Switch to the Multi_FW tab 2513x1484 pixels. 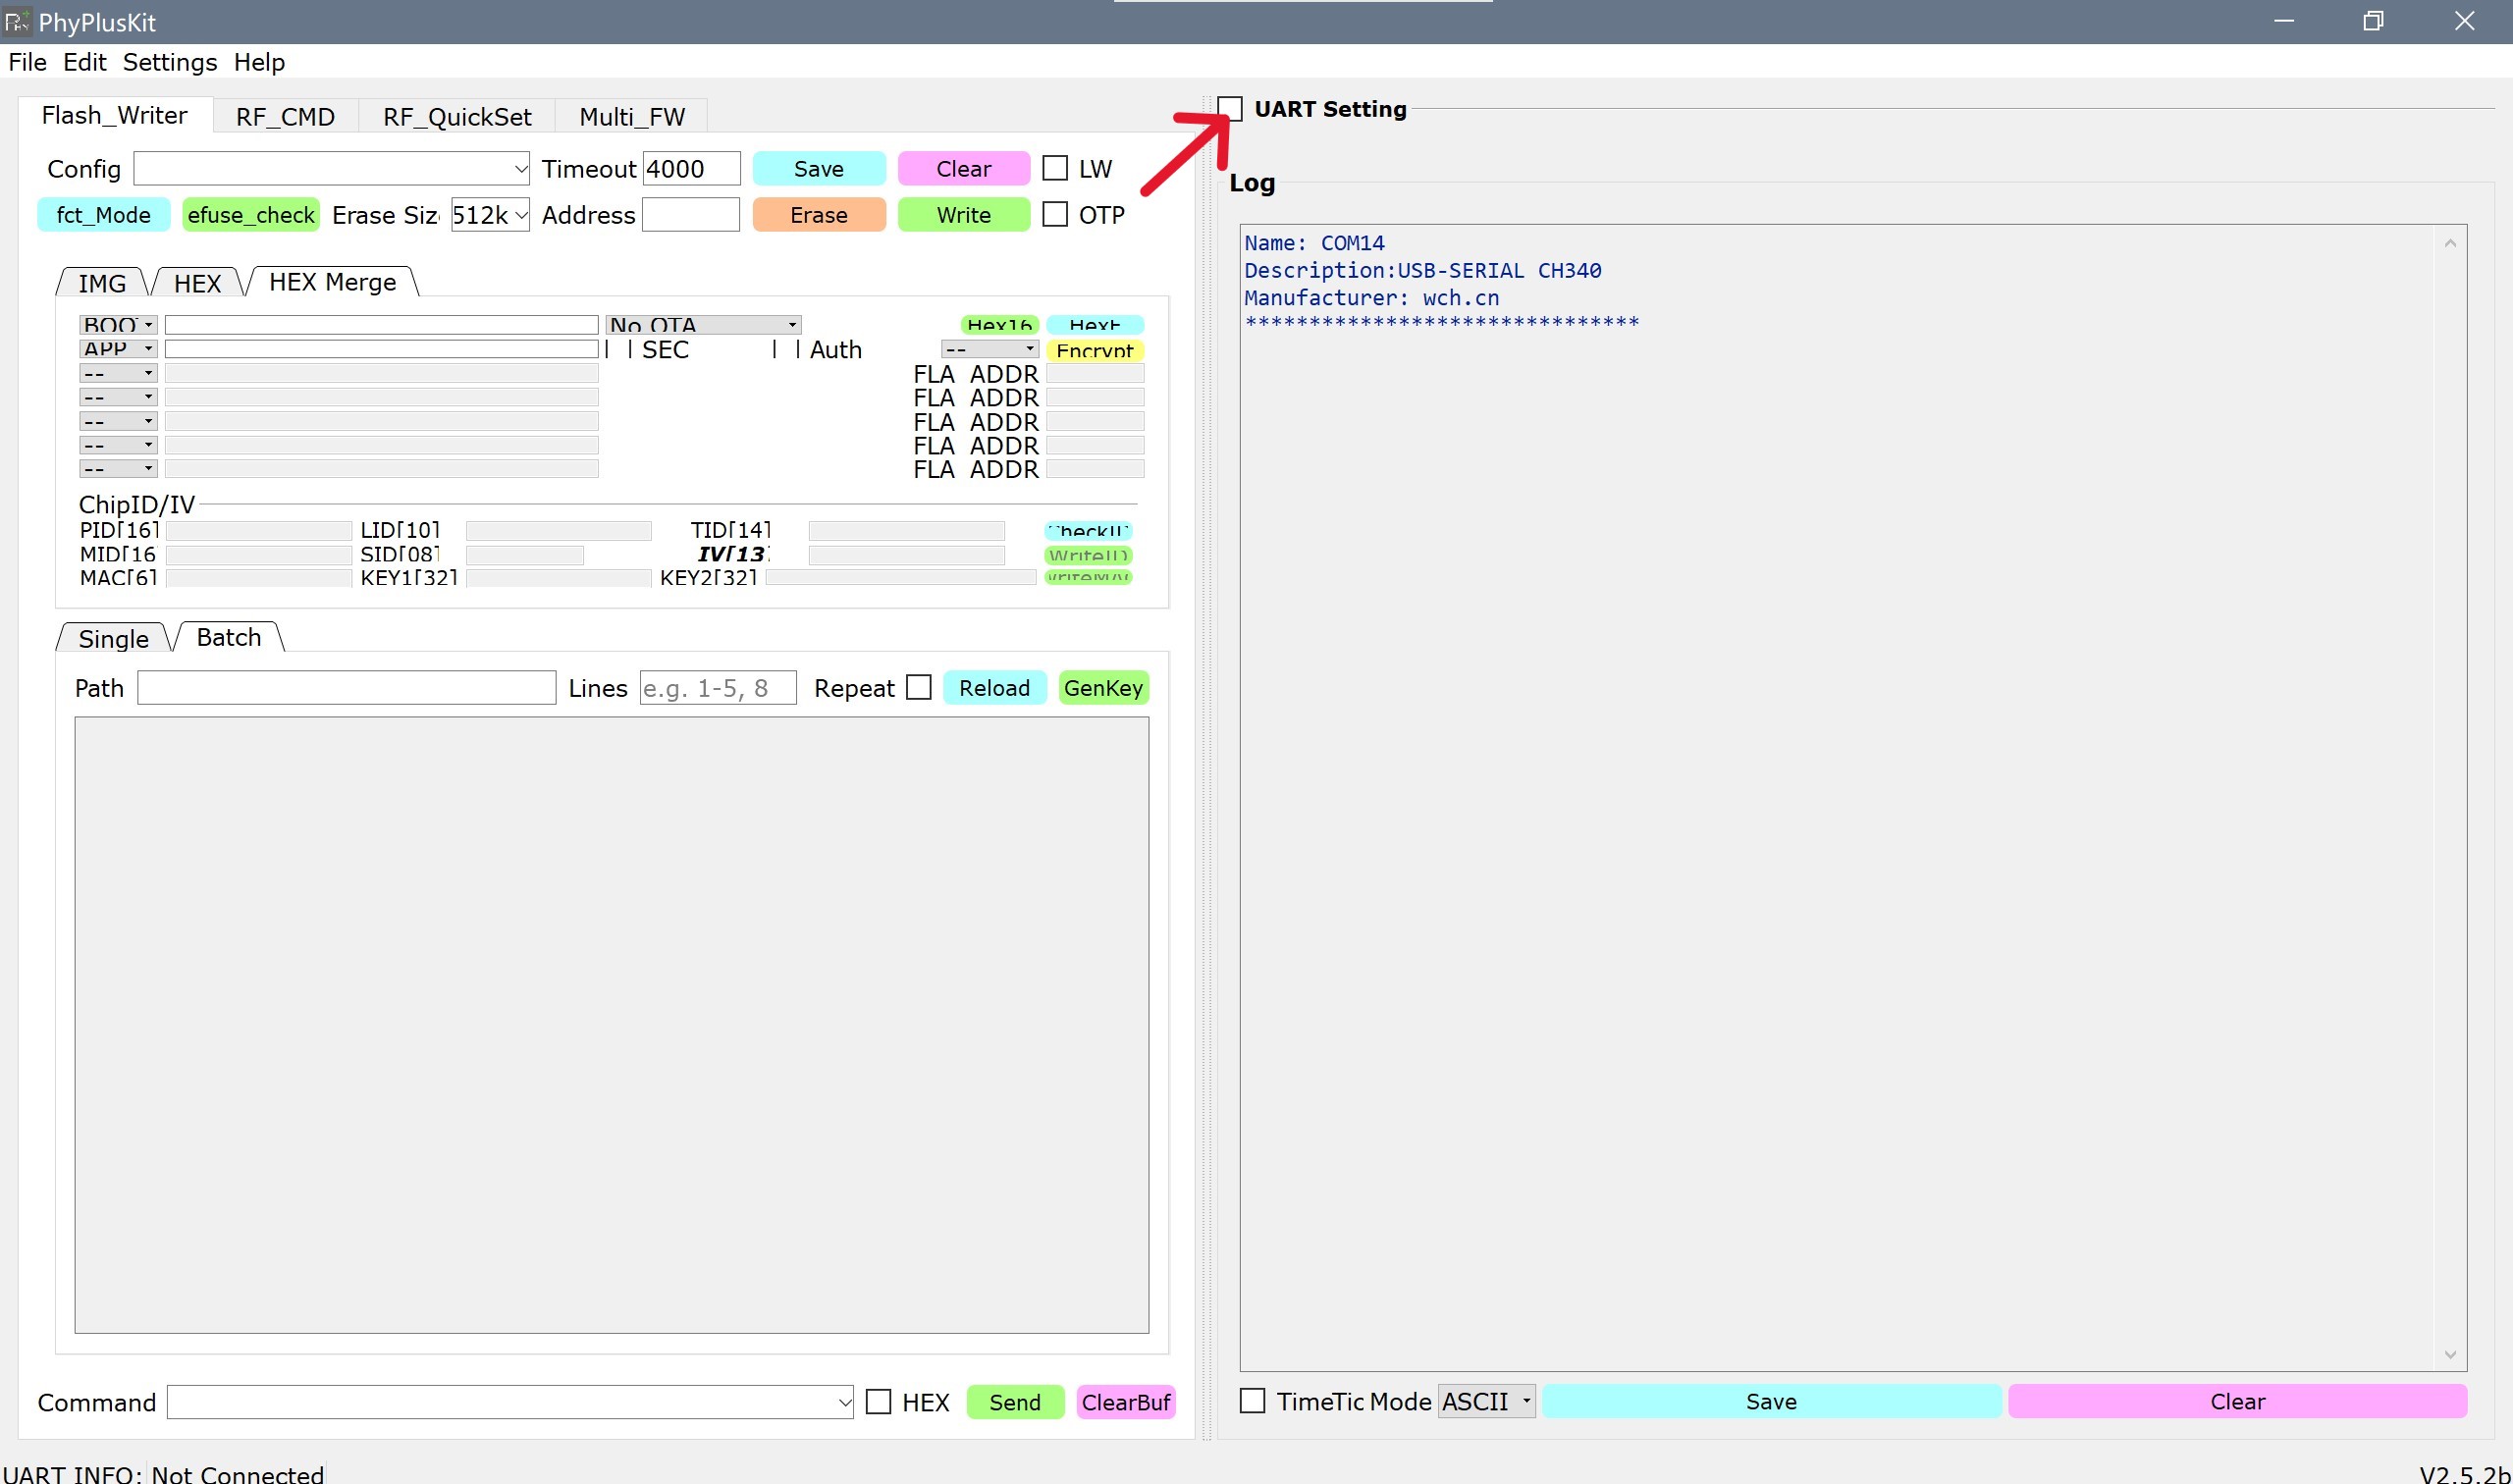point(632,116)
